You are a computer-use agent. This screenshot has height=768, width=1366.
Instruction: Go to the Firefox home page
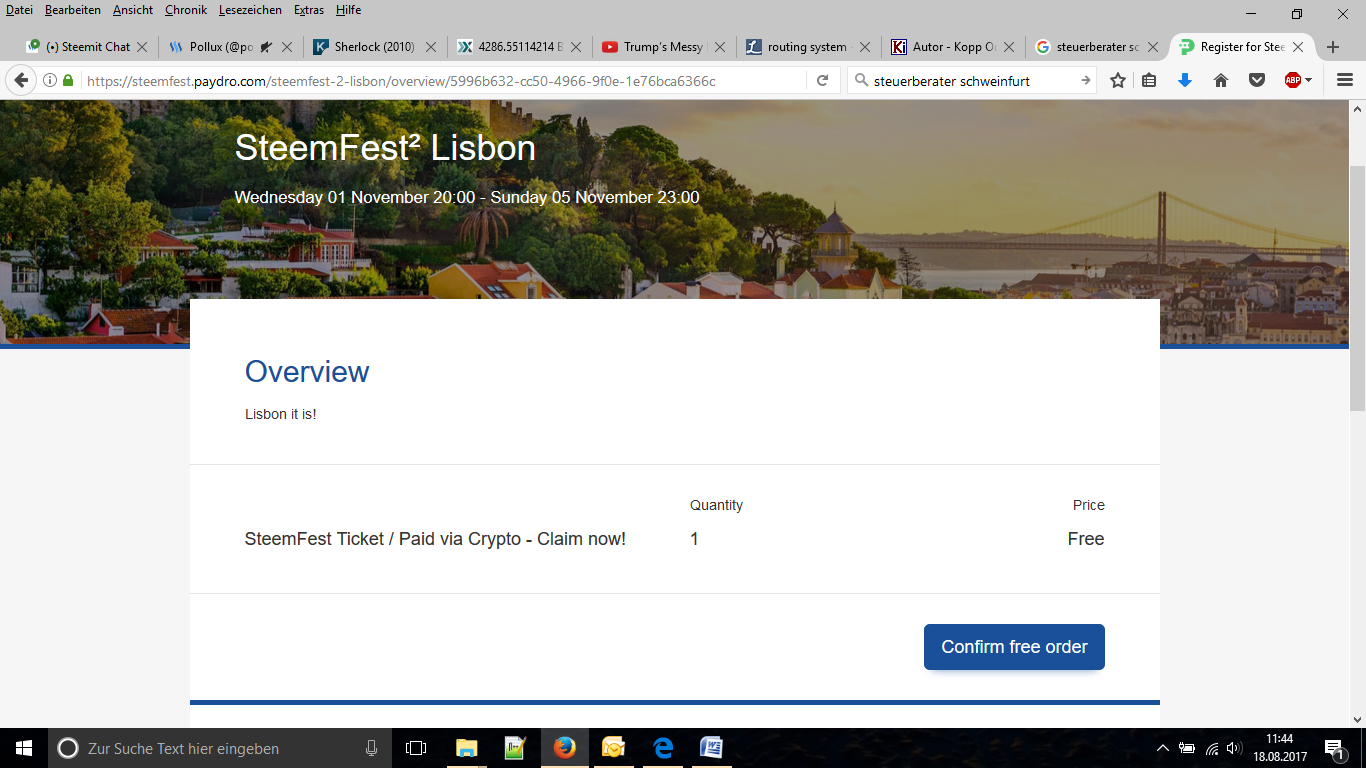pos(1221,81)
